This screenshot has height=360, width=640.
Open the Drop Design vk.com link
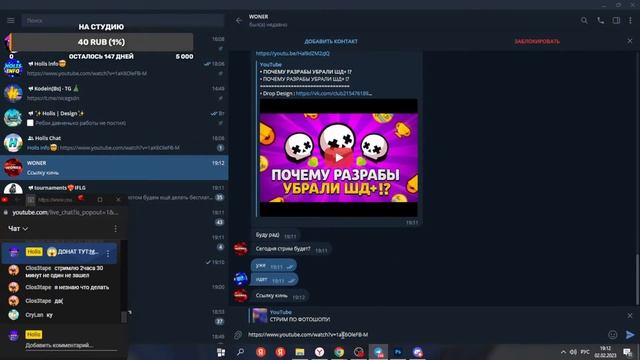click(333, 93)
